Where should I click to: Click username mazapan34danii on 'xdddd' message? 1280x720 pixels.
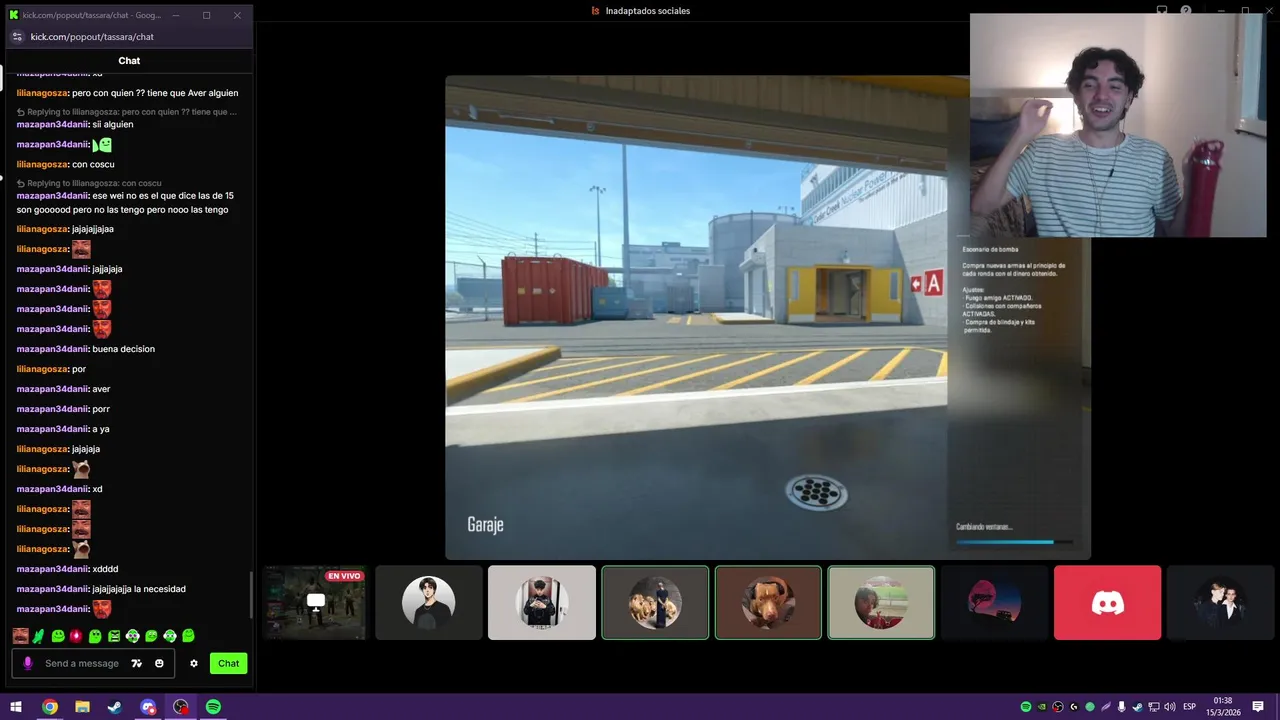coord(53,569)
